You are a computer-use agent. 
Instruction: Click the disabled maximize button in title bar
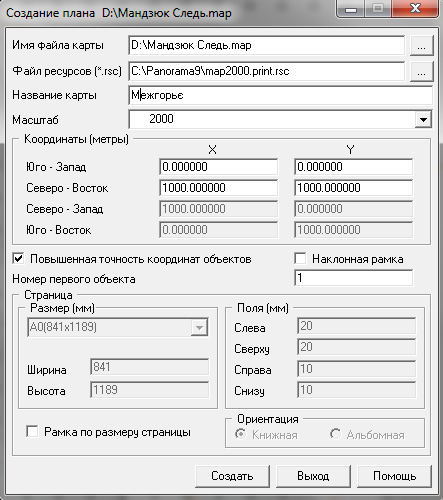click(378, 9)
